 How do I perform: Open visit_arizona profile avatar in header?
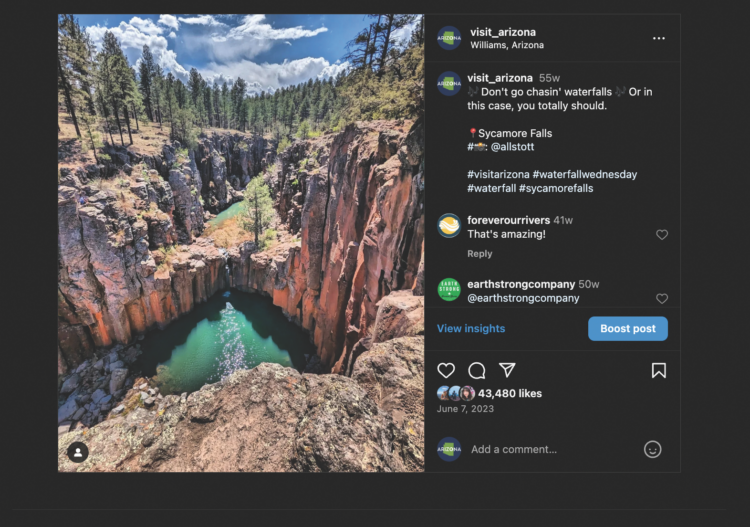coord(449,38)
